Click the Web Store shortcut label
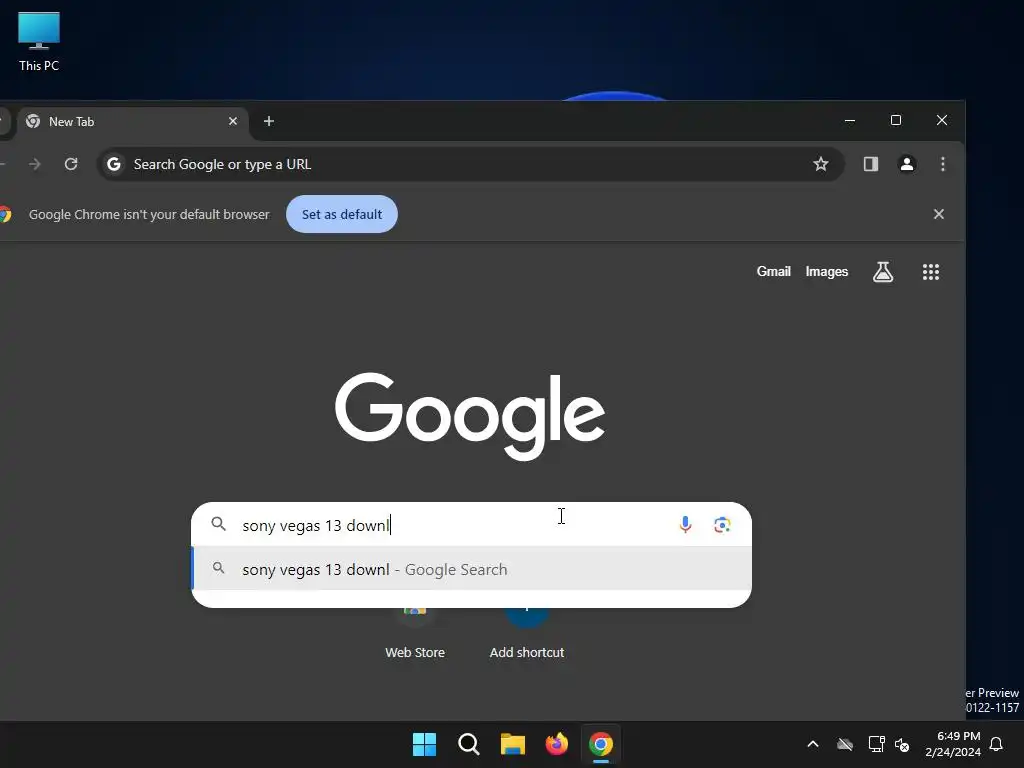Screen dimensions: 1024x768 click(x=415, y=652)
